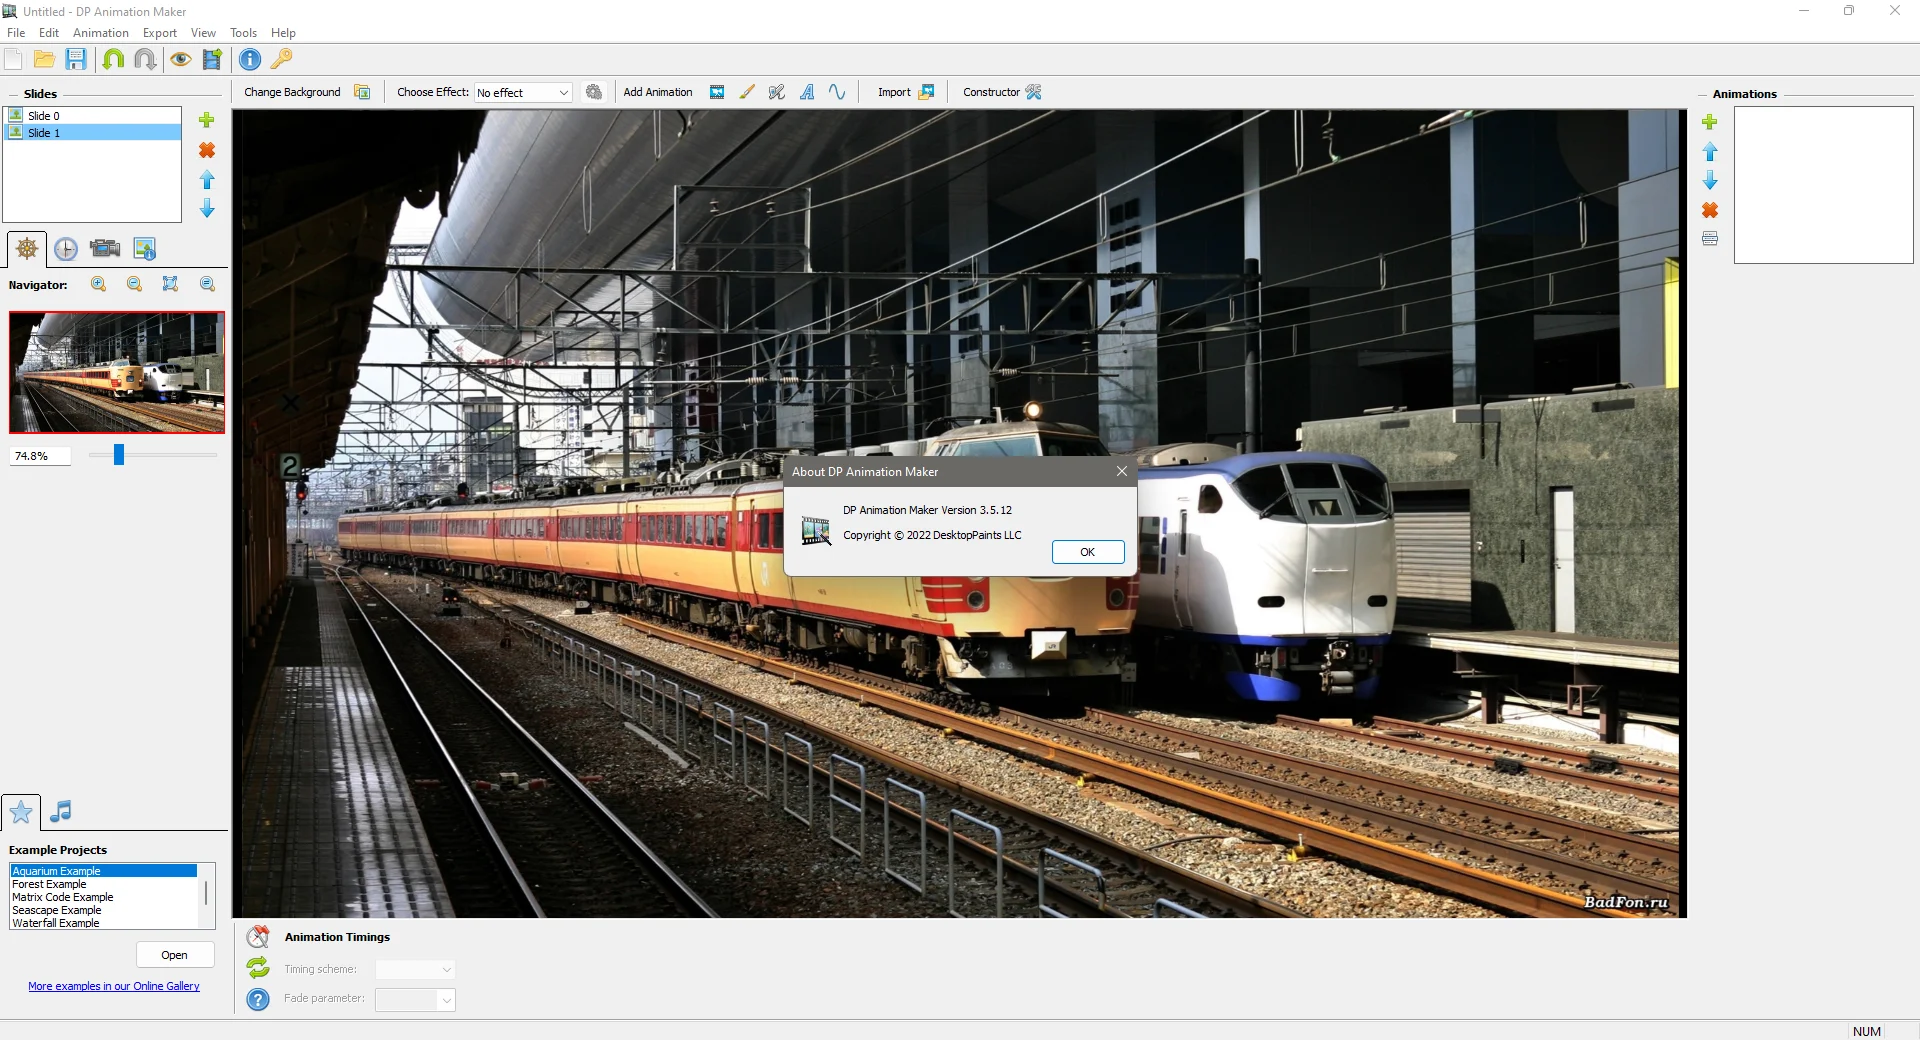Image resolution: width=1920 pixels, height=1040 pixels.
Task: Open the Constructor tools icon
Action: tap(1034, 92)
